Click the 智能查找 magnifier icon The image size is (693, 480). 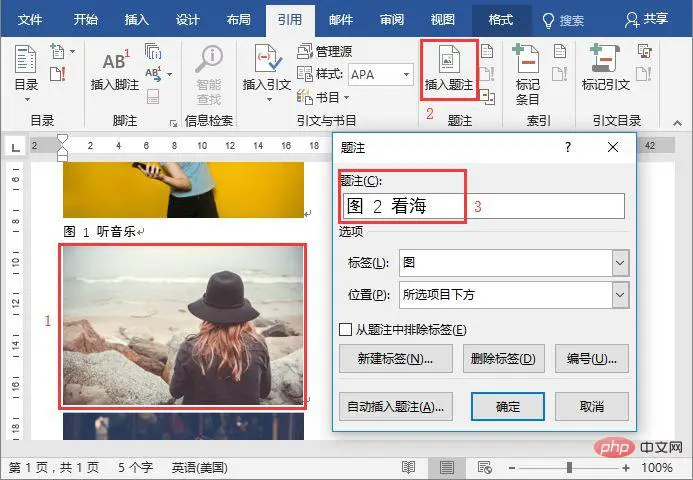tap(209, 74)
